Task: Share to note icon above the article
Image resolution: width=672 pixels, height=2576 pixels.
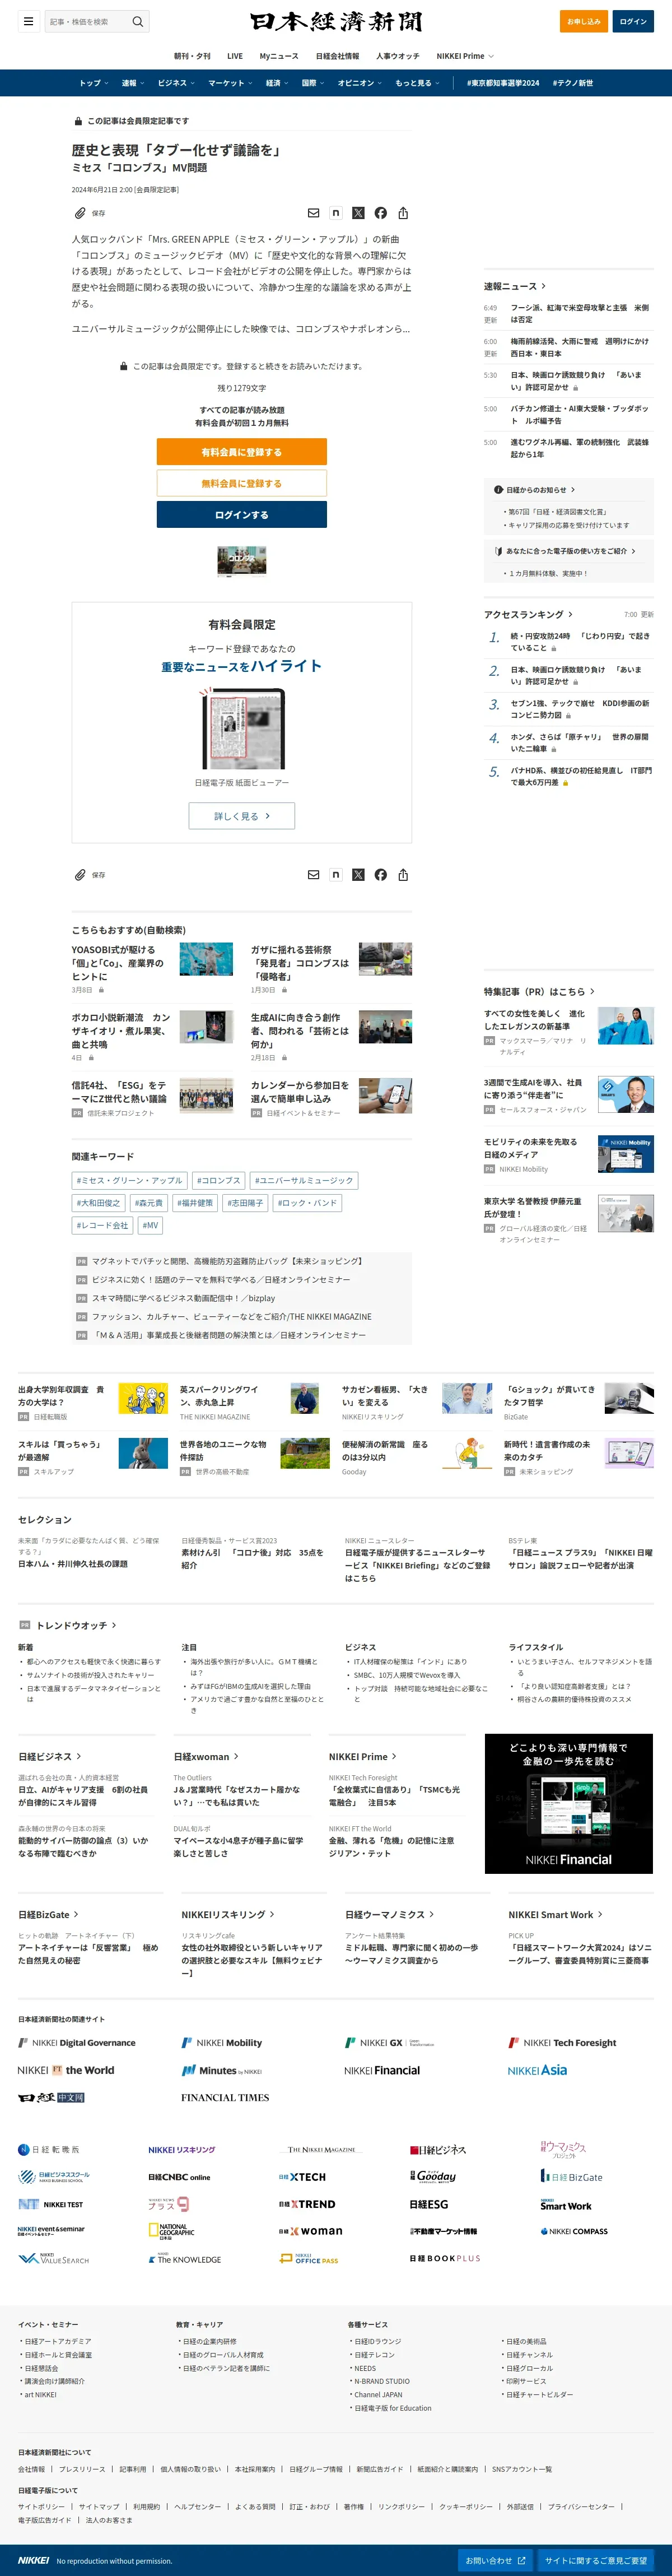Action: coord(336,213)
